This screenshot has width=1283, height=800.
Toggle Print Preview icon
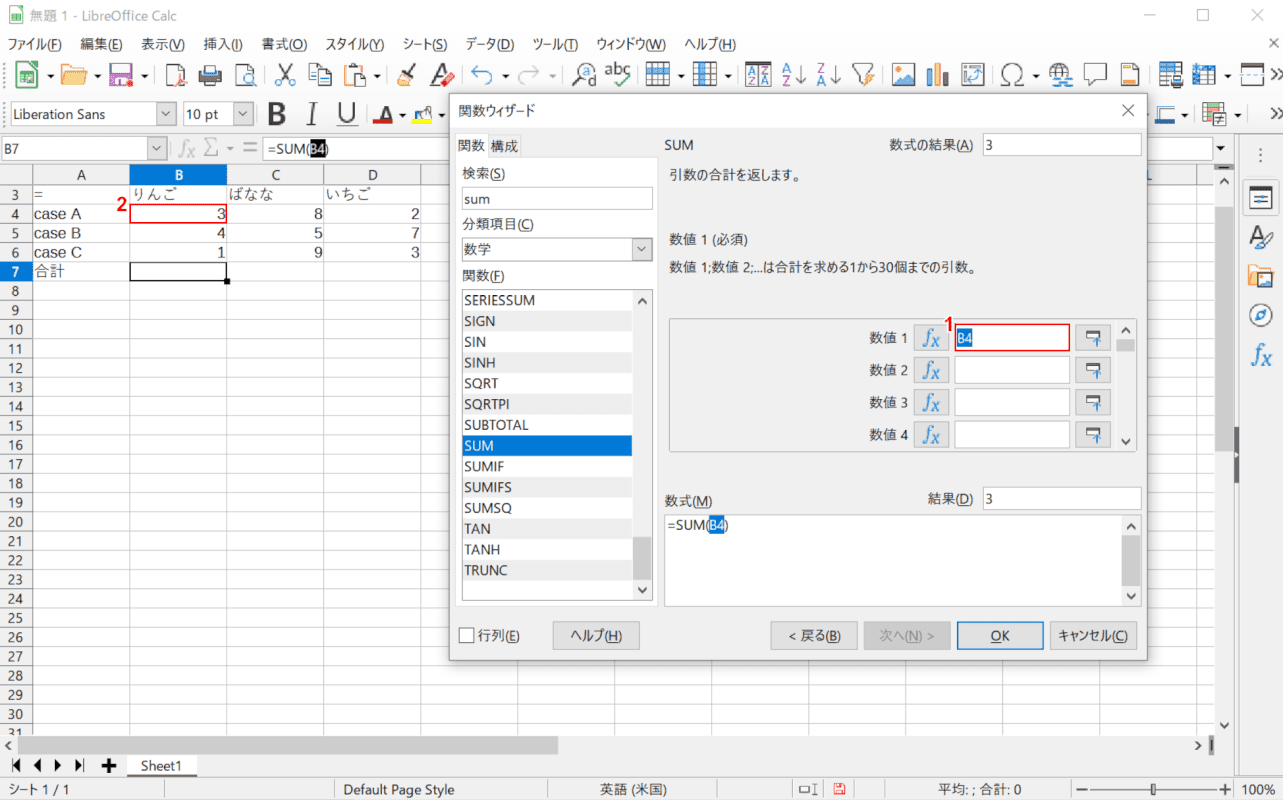(245, 74)
